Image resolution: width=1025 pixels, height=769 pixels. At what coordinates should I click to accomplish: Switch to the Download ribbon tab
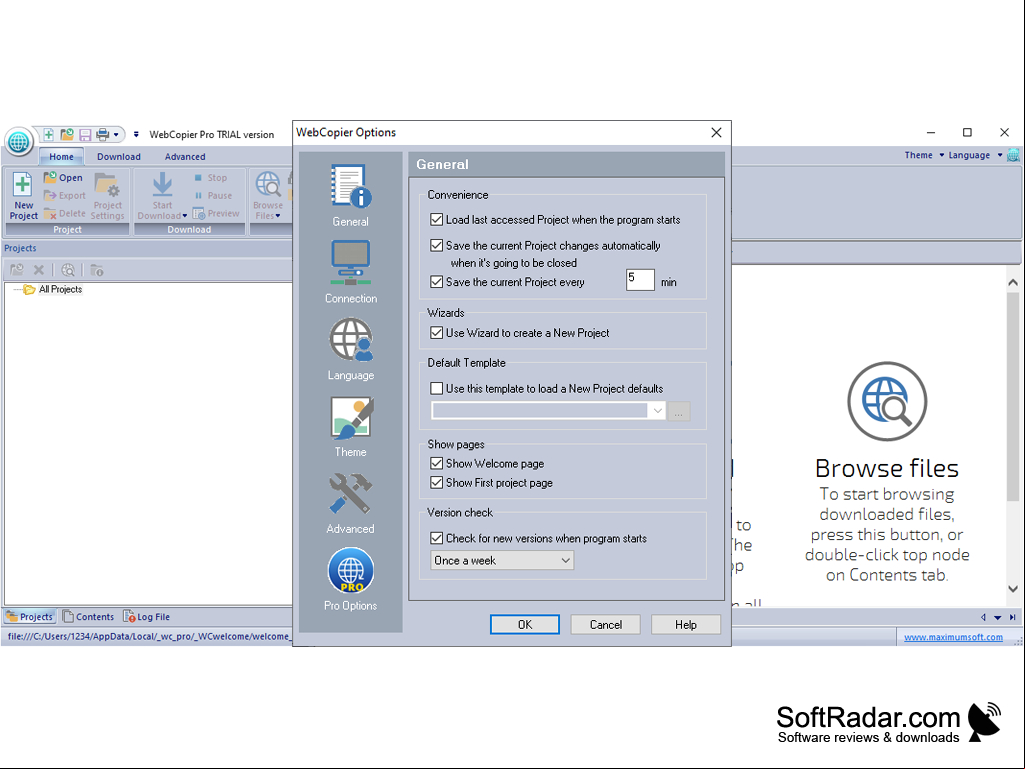(119, 157)
